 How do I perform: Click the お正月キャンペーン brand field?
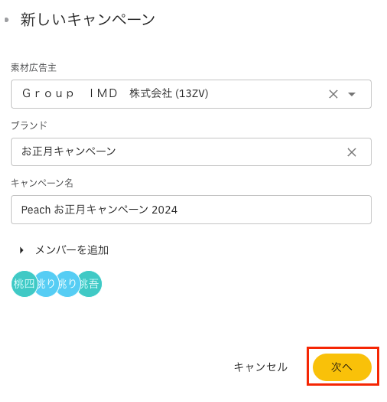tap(191, 152)
